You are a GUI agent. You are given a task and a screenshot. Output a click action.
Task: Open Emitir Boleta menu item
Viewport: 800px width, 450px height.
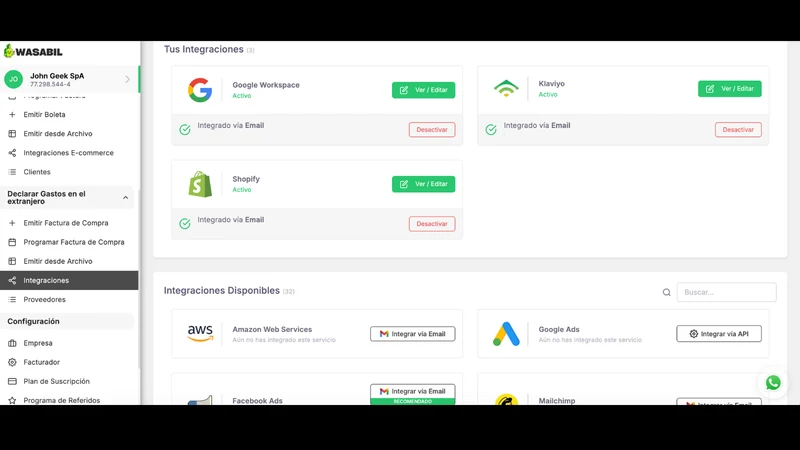44,115
